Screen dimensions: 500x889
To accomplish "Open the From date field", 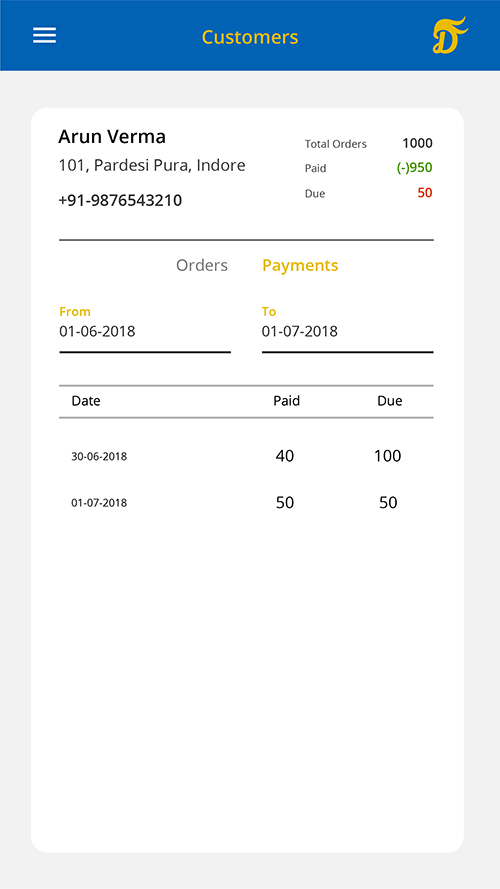I will click(145, 329).
